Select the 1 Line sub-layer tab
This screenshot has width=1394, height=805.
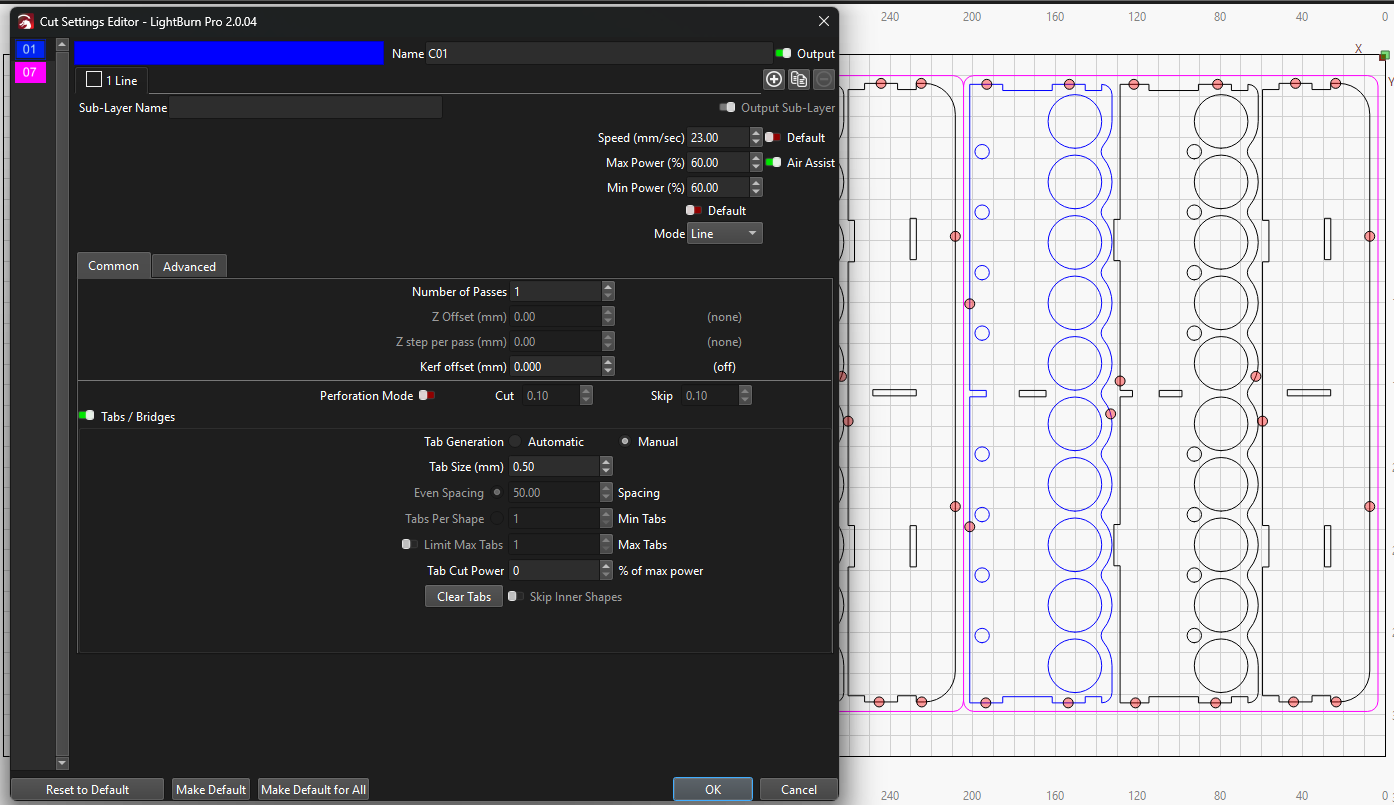[112, 80]
